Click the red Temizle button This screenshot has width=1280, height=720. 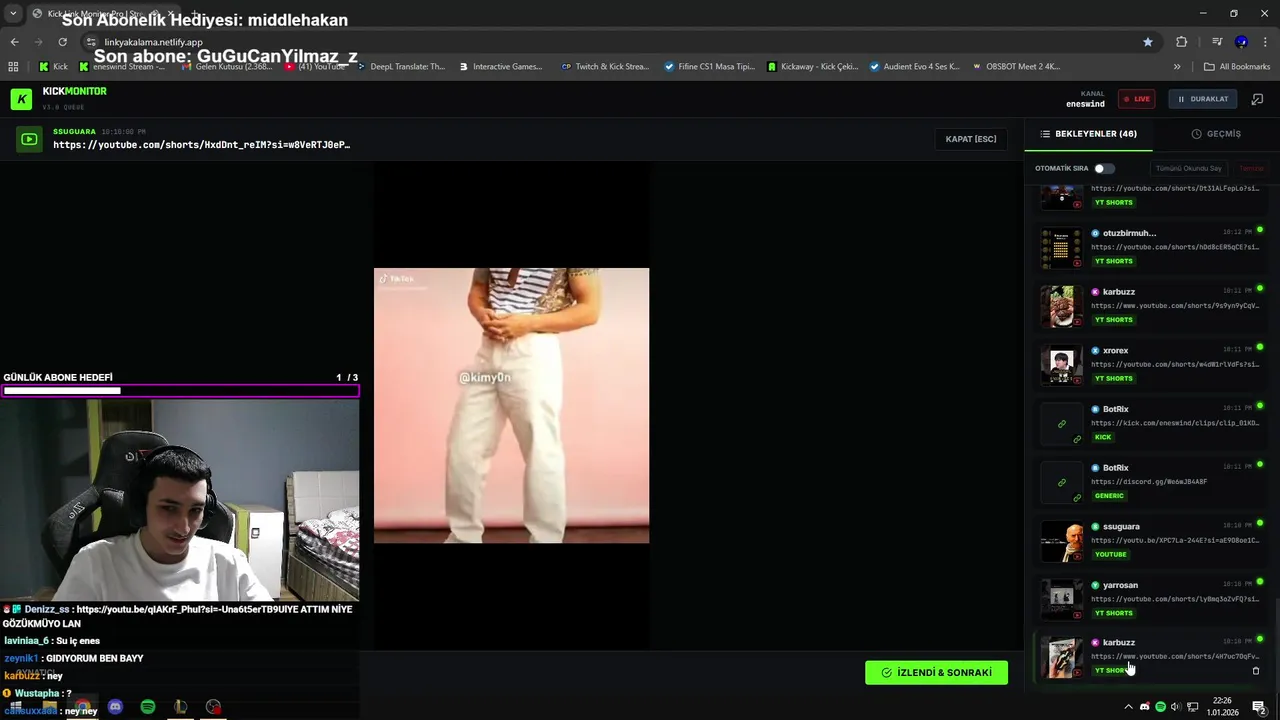[1252, 168]
